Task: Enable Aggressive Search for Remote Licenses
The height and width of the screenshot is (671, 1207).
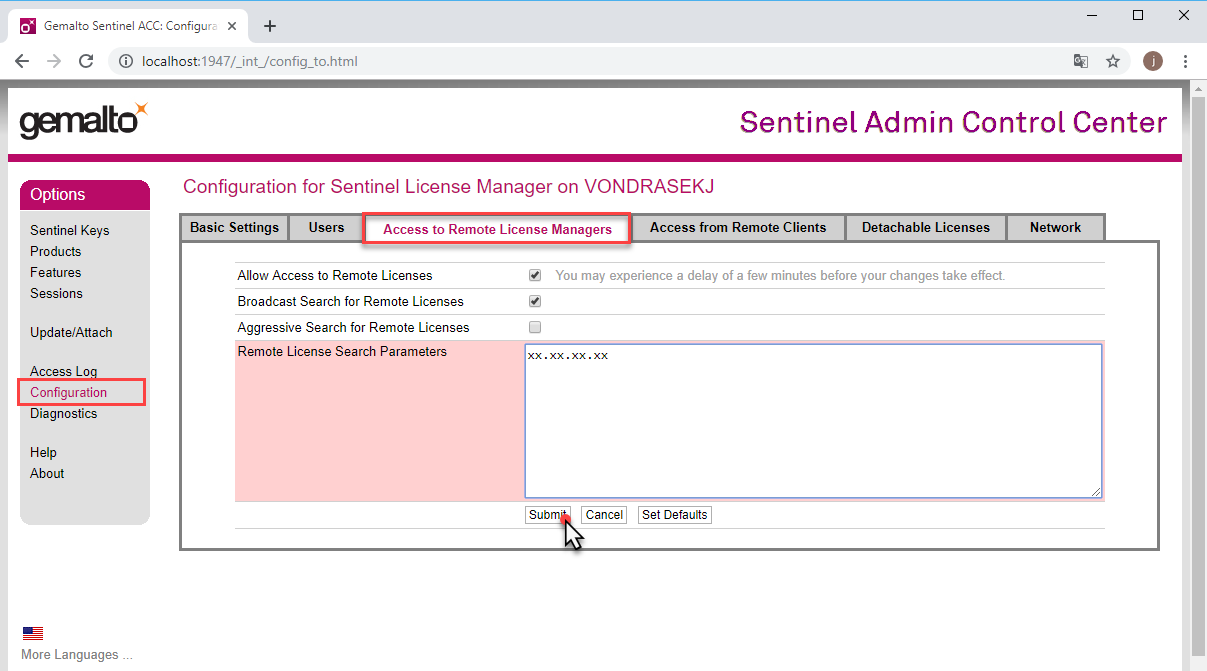Action: (535, 327)
